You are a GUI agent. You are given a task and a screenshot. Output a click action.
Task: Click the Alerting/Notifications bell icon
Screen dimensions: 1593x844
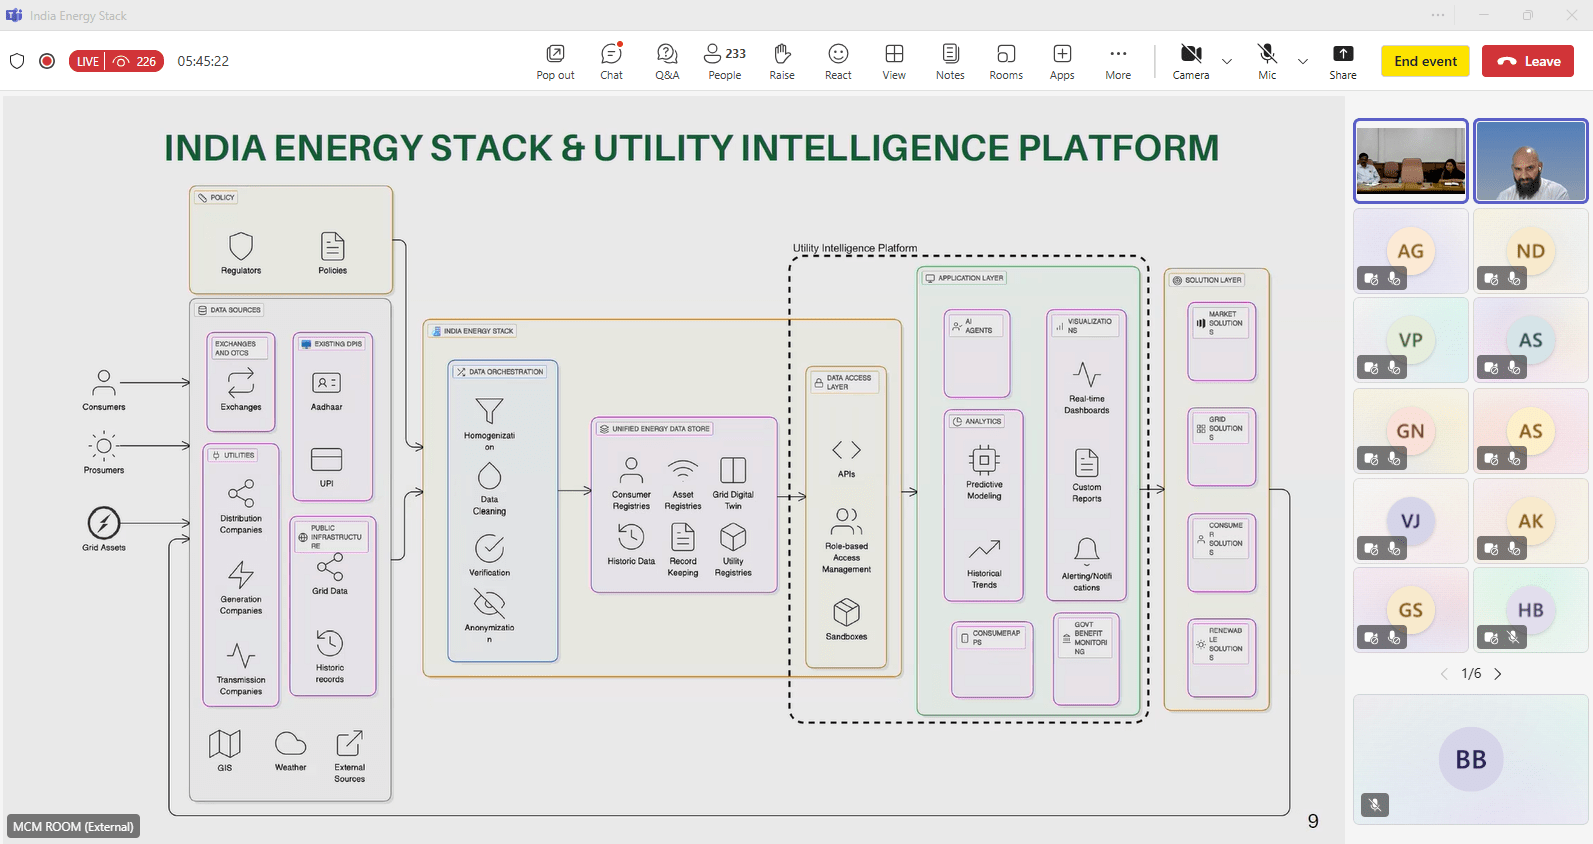click(x=1087, y=551)
